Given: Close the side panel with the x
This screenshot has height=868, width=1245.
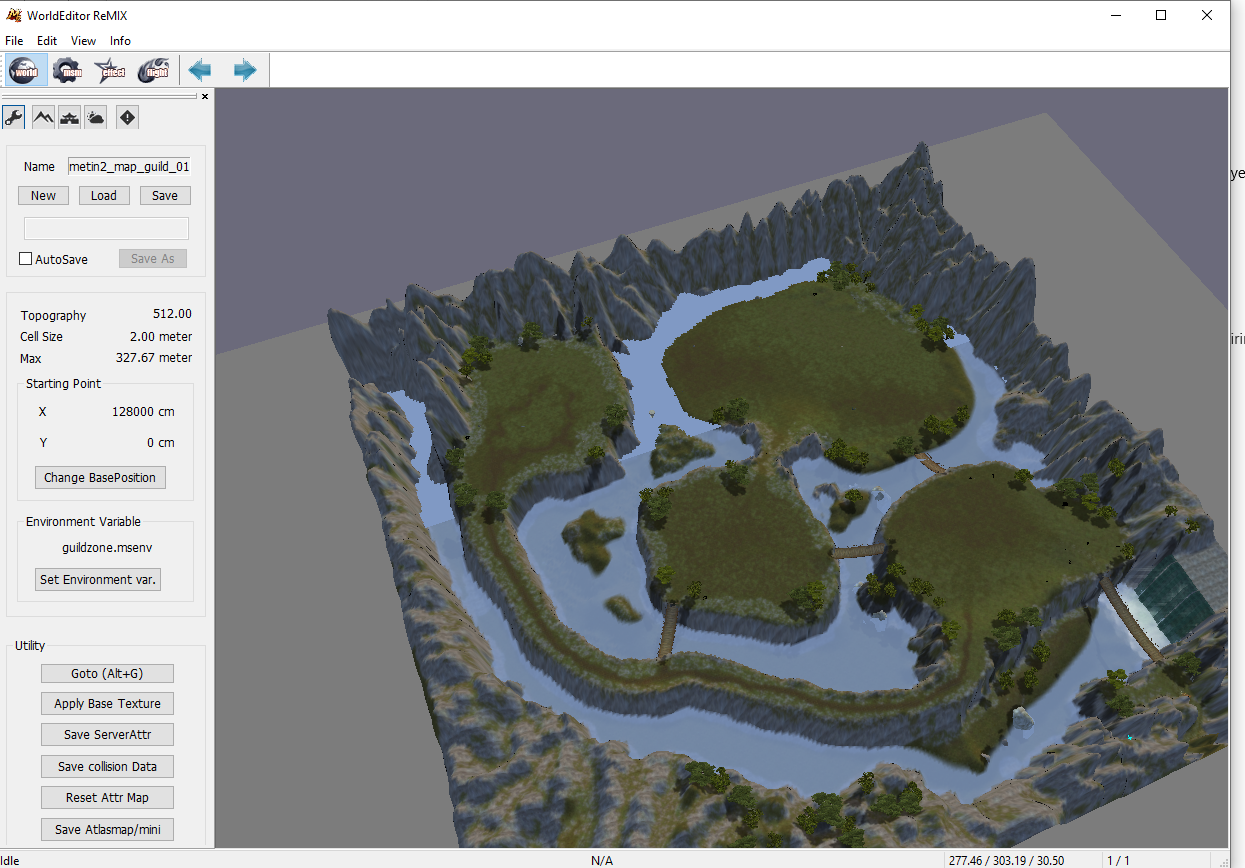Looking at the screenshot, I should pos(205,96).
